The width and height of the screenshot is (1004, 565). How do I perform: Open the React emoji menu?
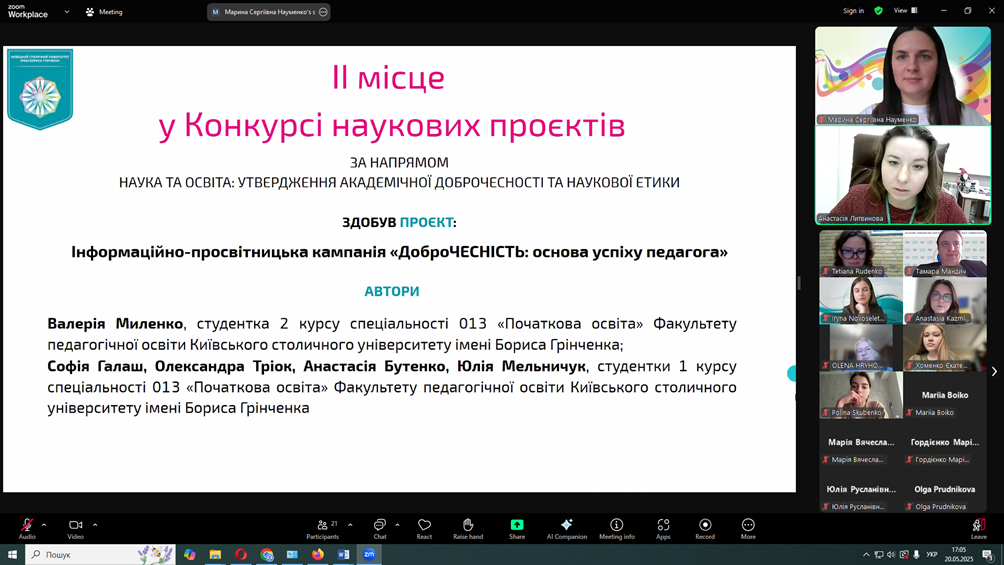point(424,527)
